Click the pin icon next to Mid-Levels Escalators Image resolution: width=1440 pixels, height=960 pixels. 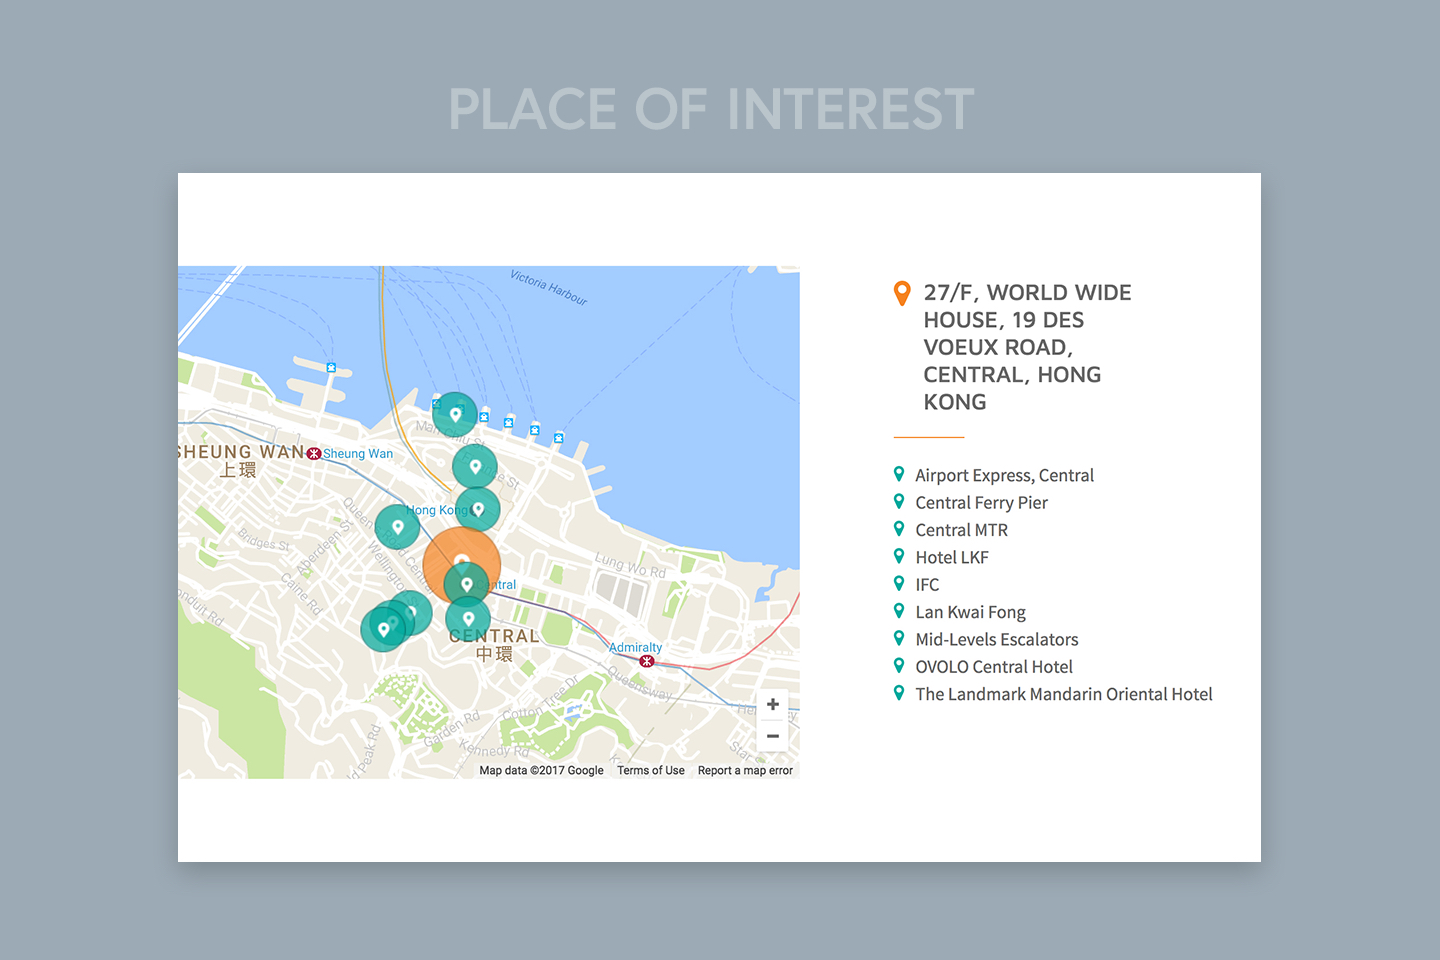click(899, 638)
